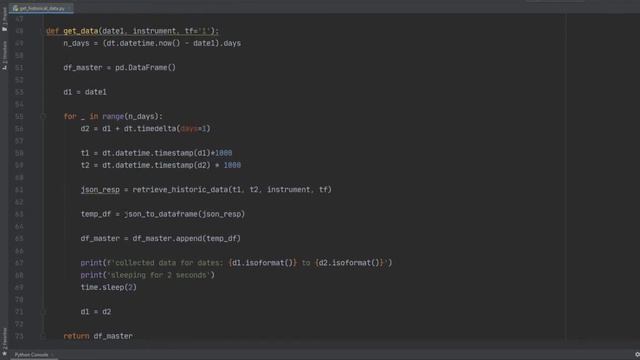Close the get_historical_data.py tab
Screen dimensions: 640x360
70,8
